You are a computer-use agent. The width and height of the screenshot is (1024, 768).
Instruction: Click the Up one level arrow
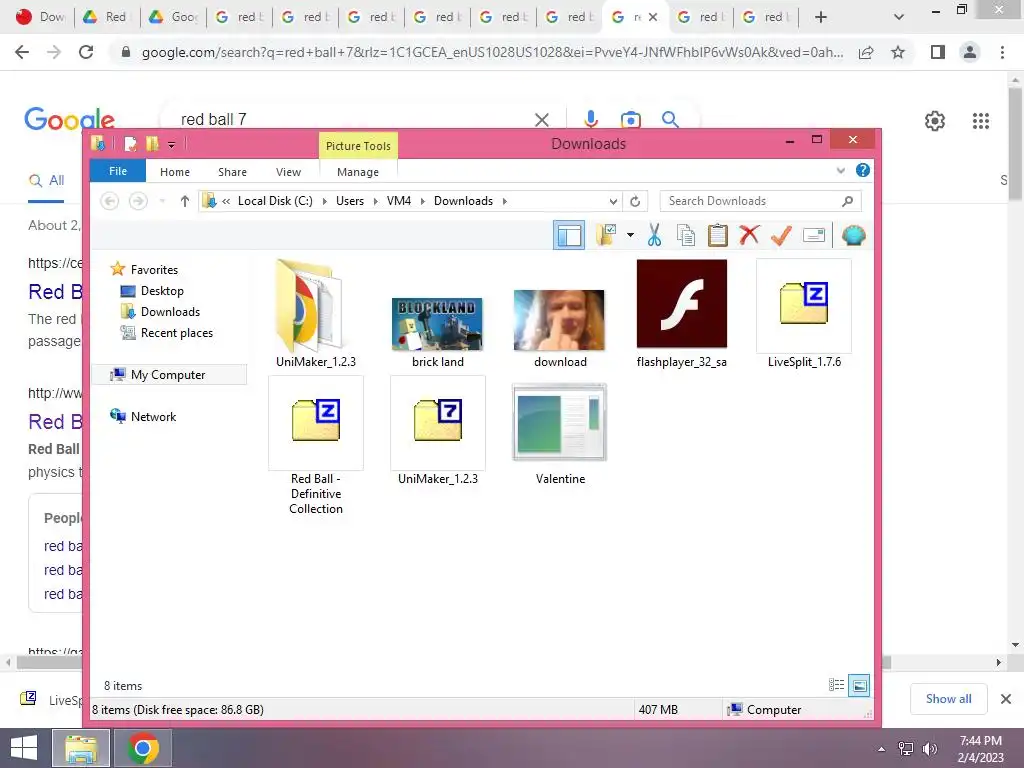tap(185, 201)
